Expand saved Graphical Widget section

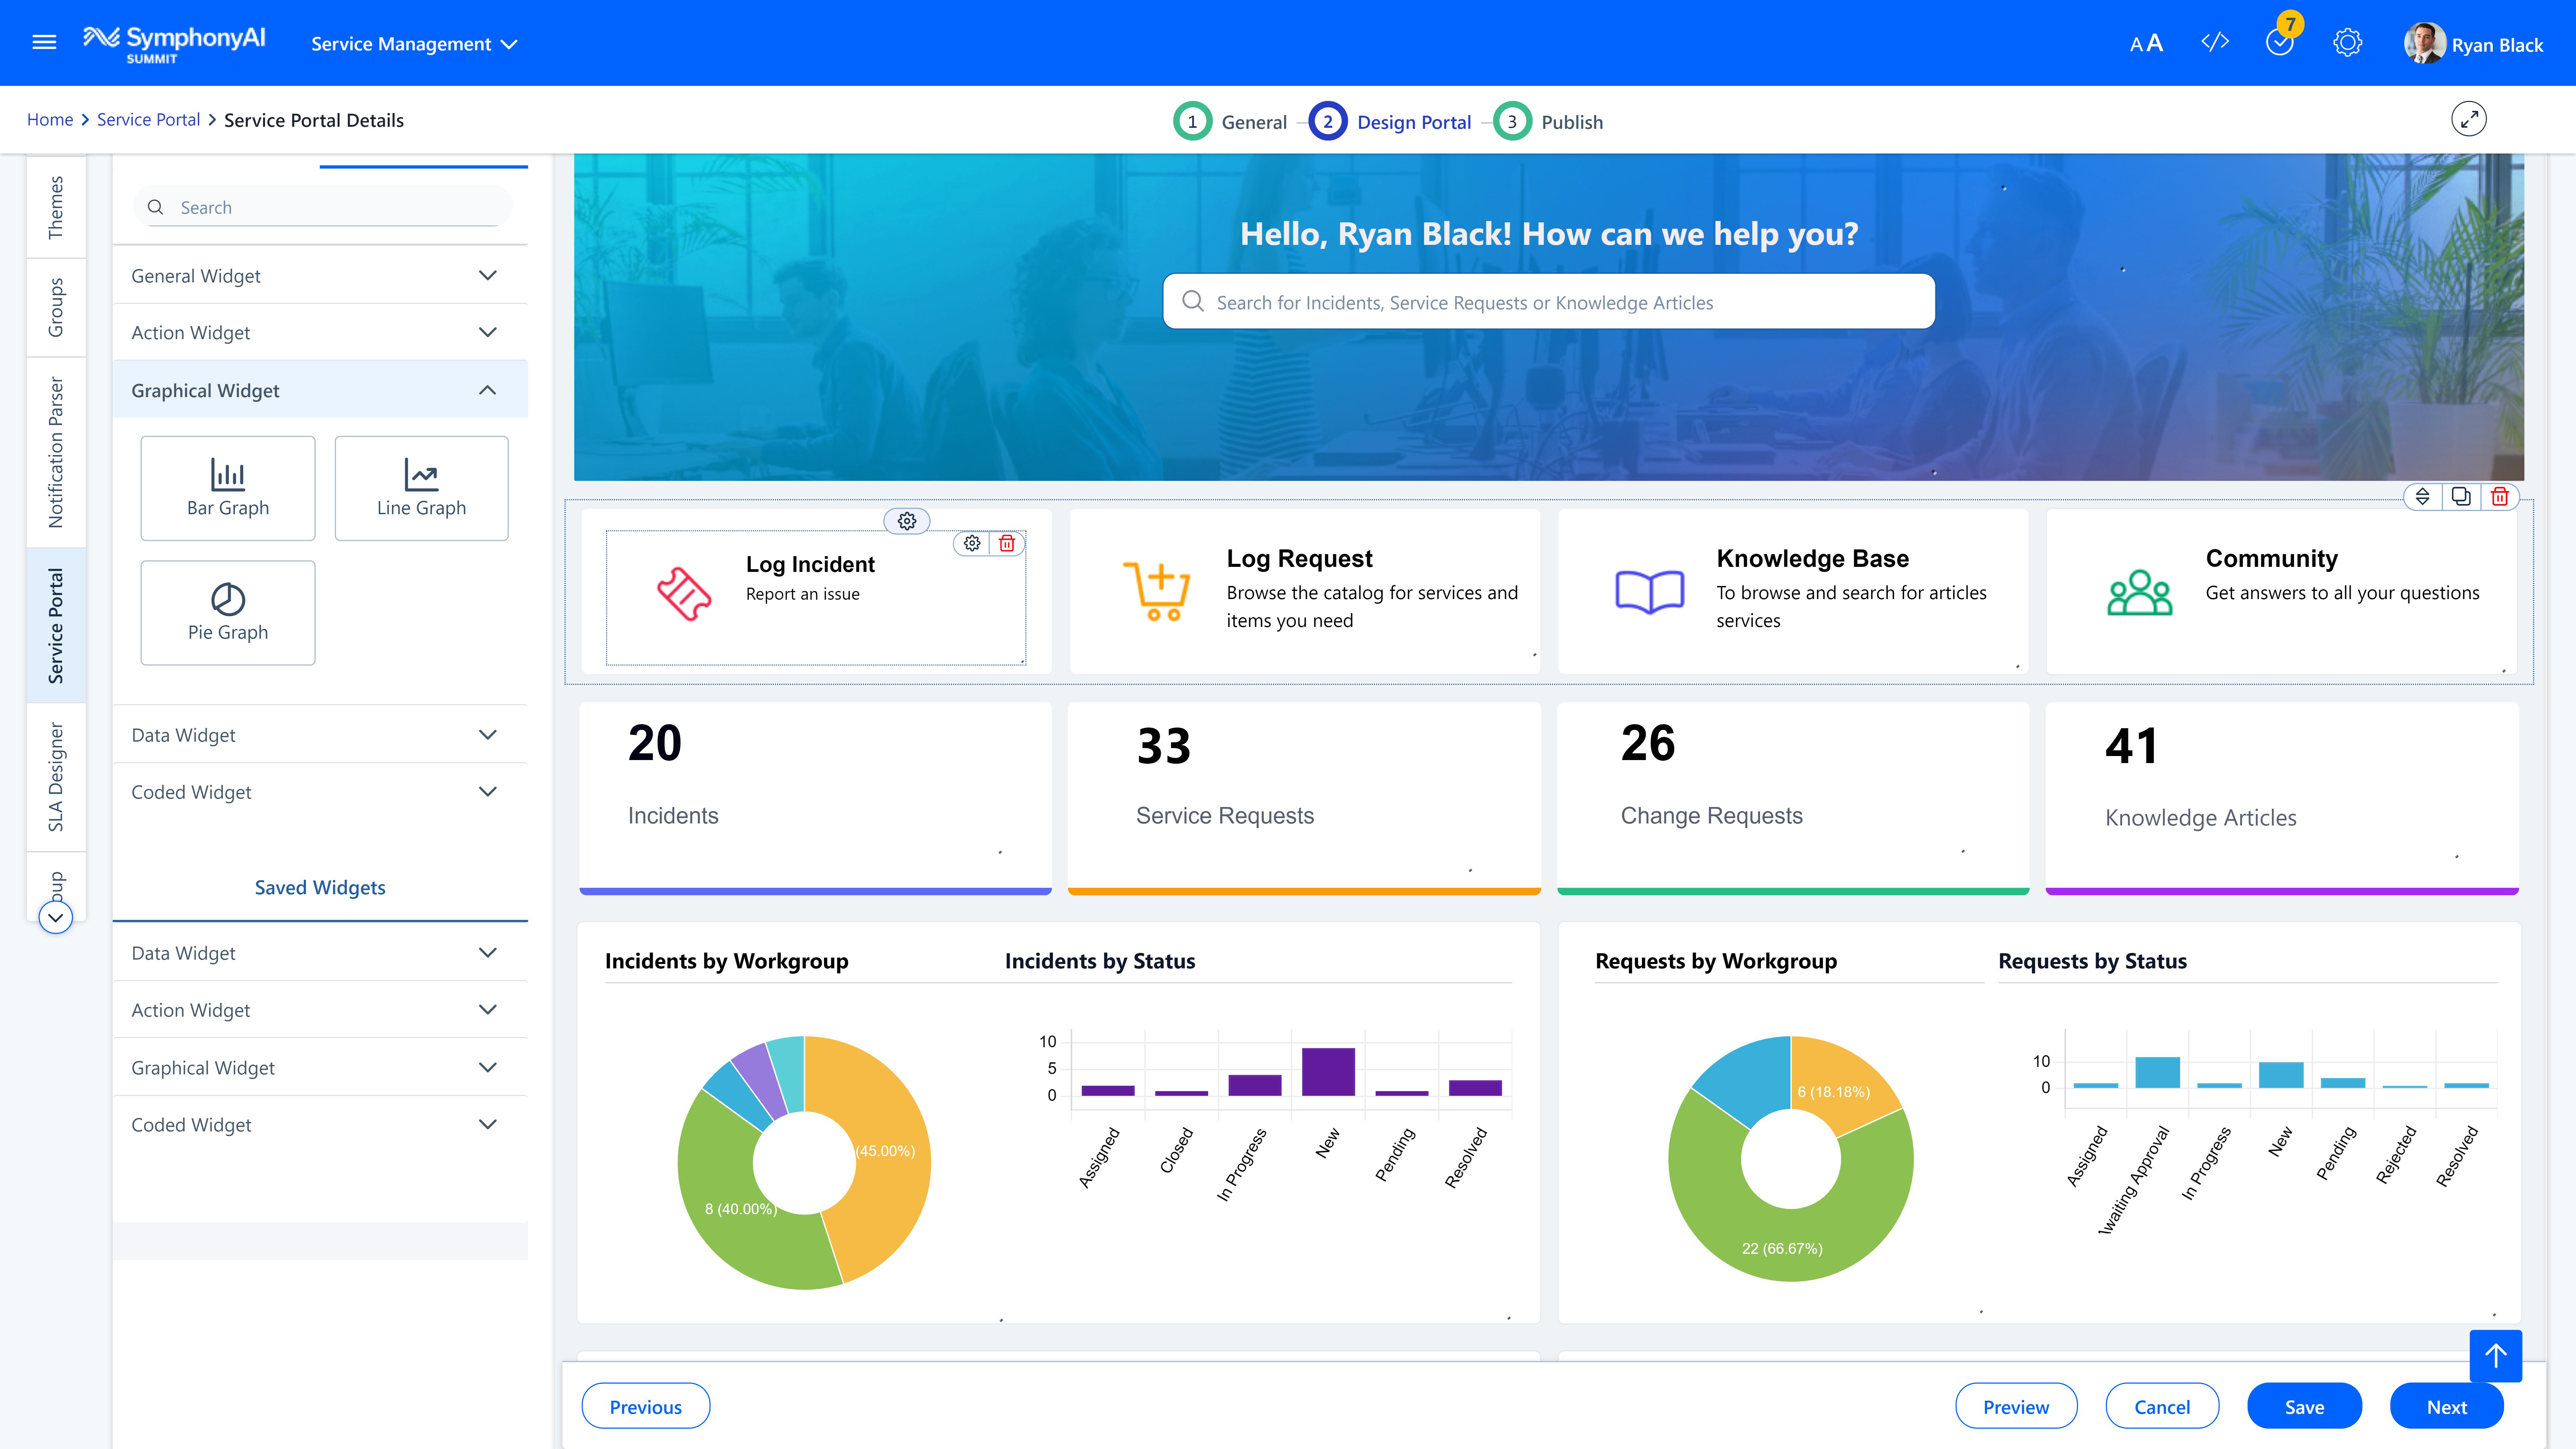coord(320,1067)
